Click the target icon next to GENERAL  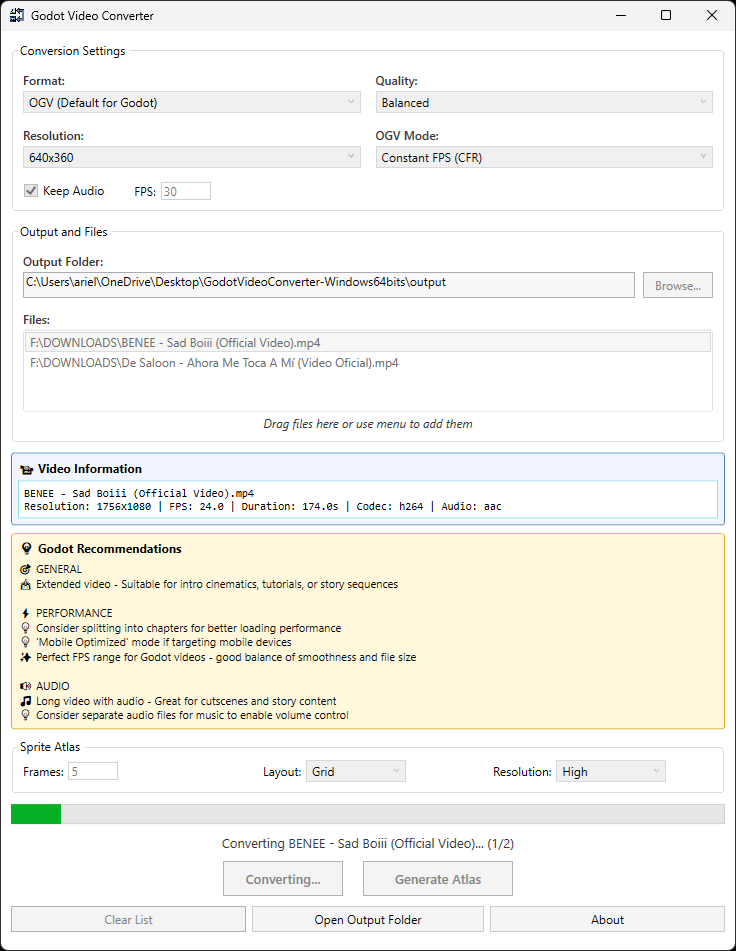tap(26, 569)
